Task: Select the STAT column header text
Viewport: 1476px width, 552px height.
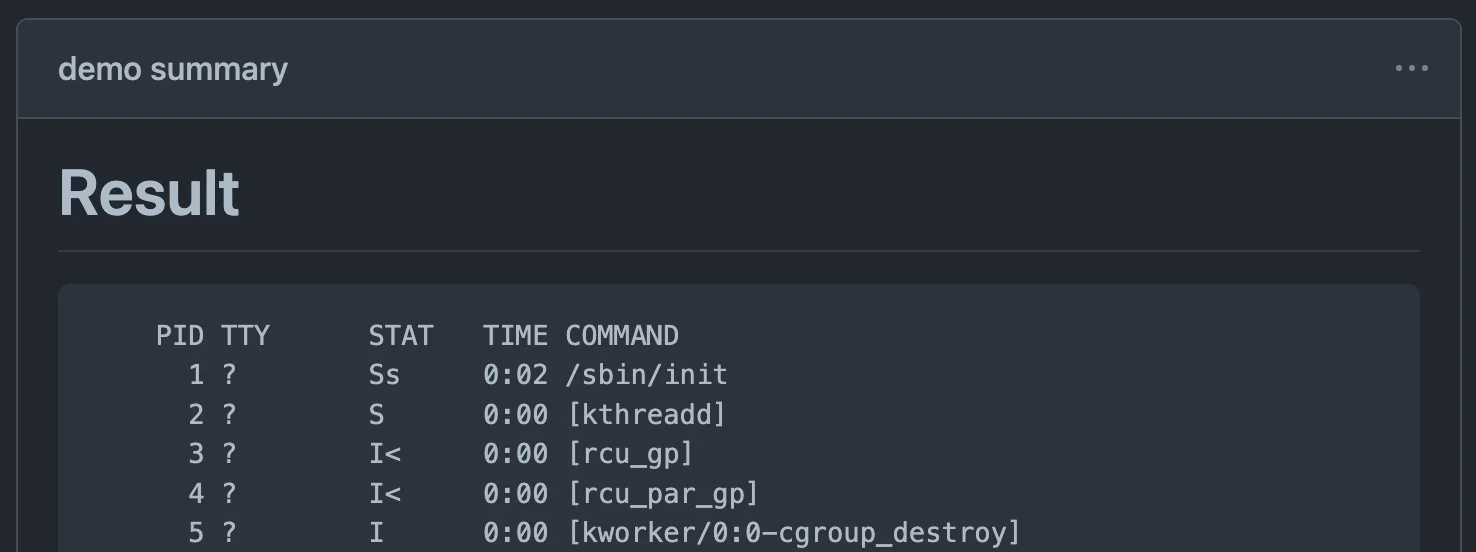Action: tap(400, 335)
